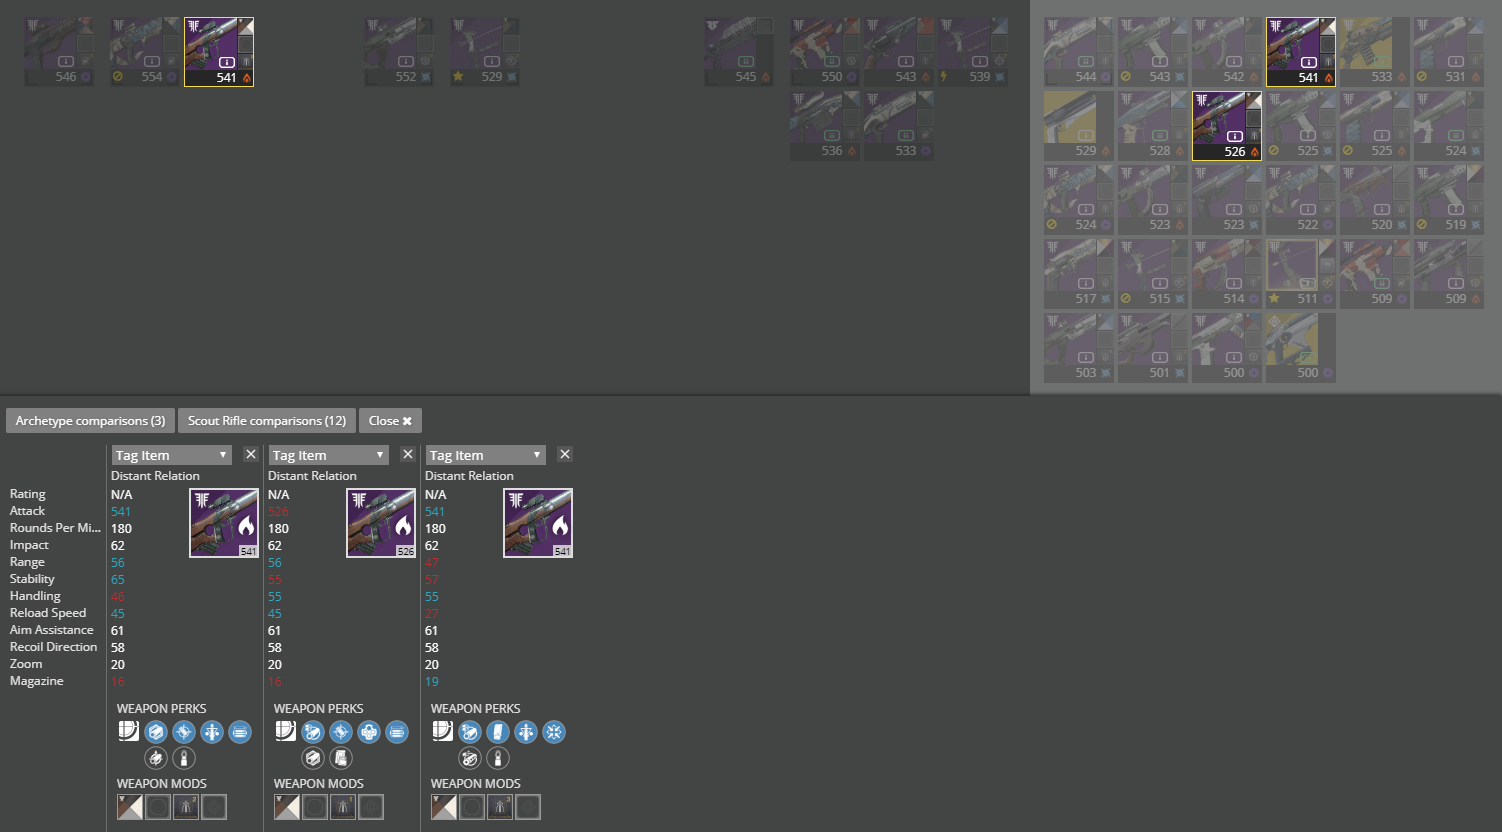Screen dimensions: 1502x832
Task: Select the 554 power weapon tile
Action: [x=145, y=52]
